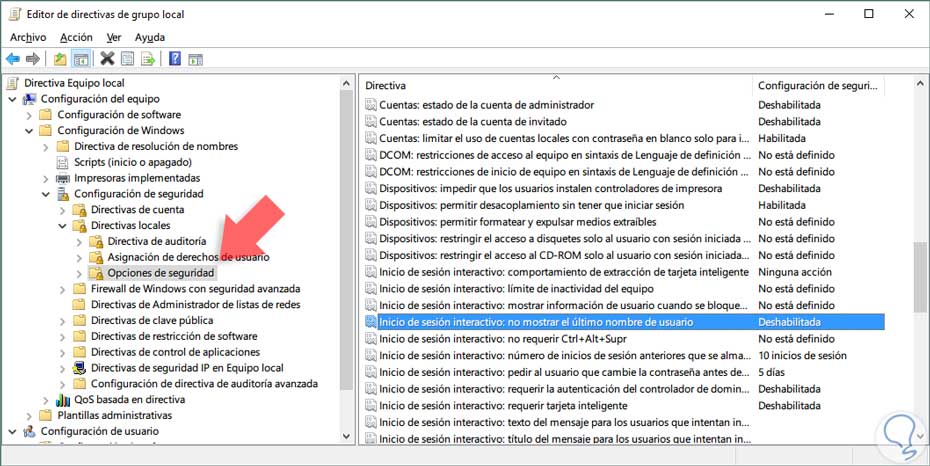Click the Directiva Equipo local root icon
The image size is (930, 466).
coord(12,83)
